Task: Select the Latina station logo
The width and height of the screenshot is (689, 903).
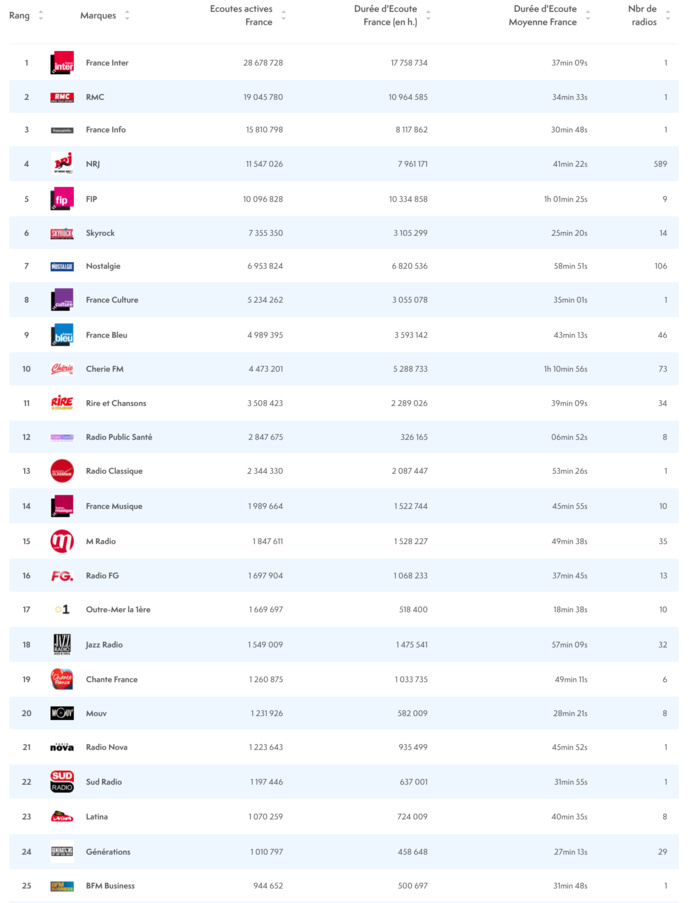Action: (61, 816)
